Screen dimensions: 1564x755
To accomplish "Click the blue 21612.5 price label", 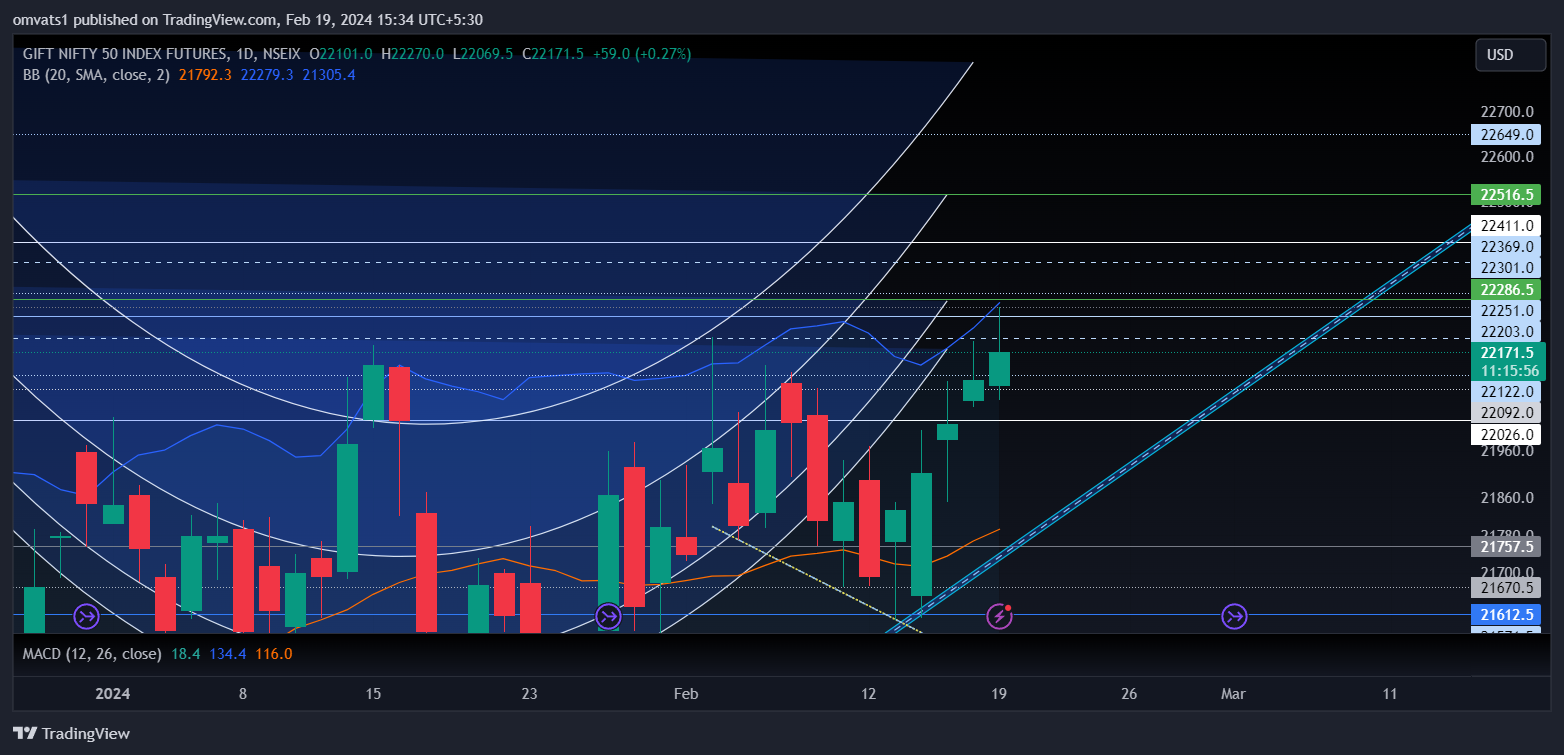I will [x=1507, y=615].
